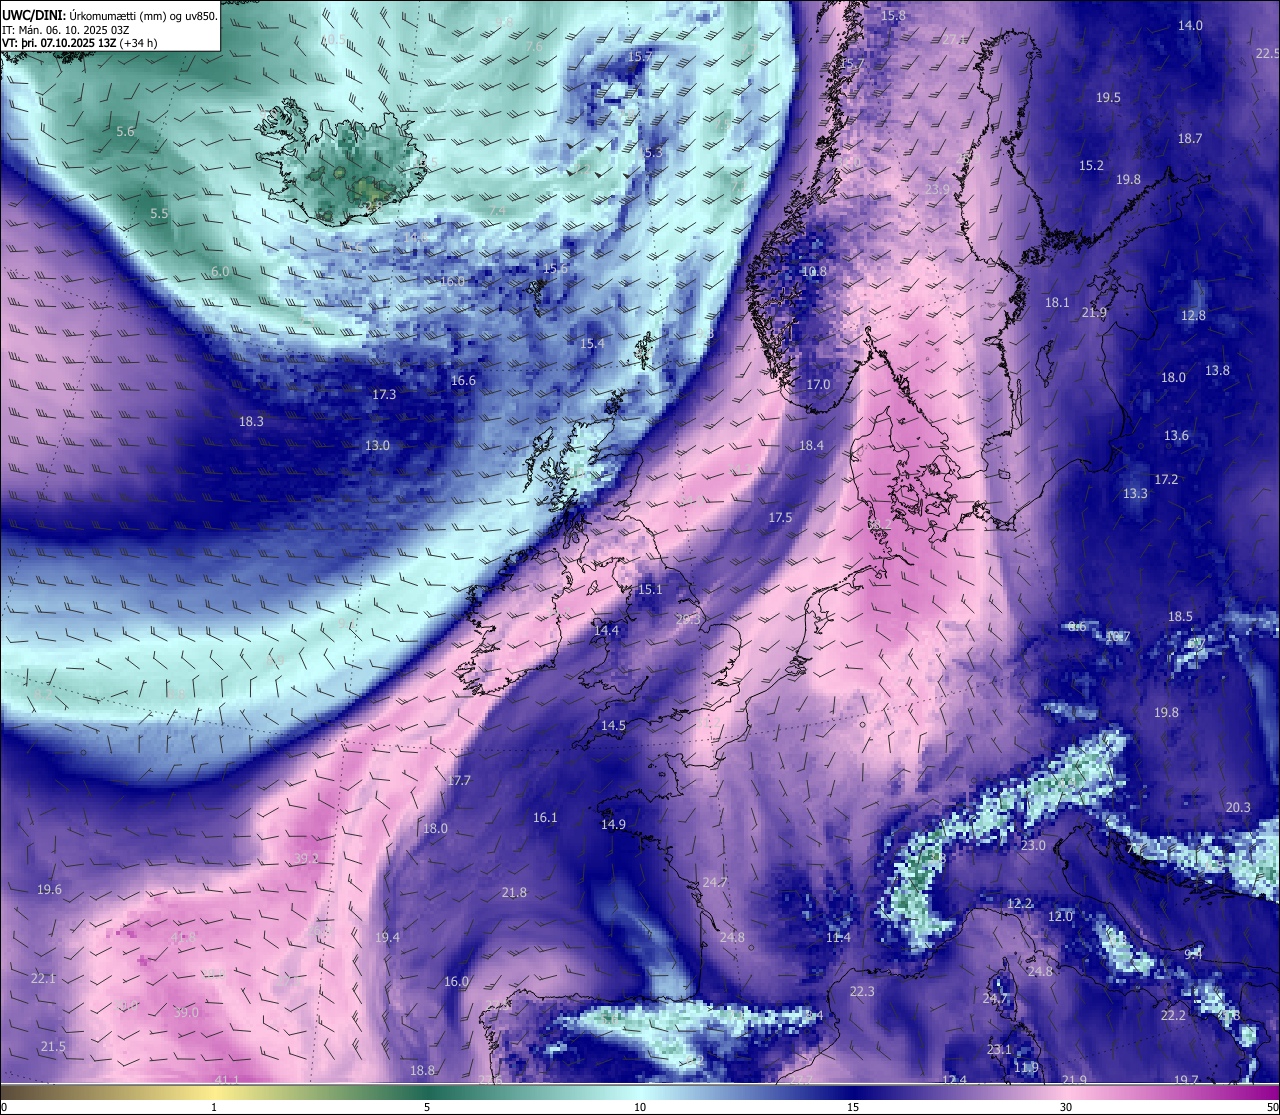The width and height of the screenshot is (1280, 1115).
Task: Click the 18.4 value label
Action: [x=811, y=445]
